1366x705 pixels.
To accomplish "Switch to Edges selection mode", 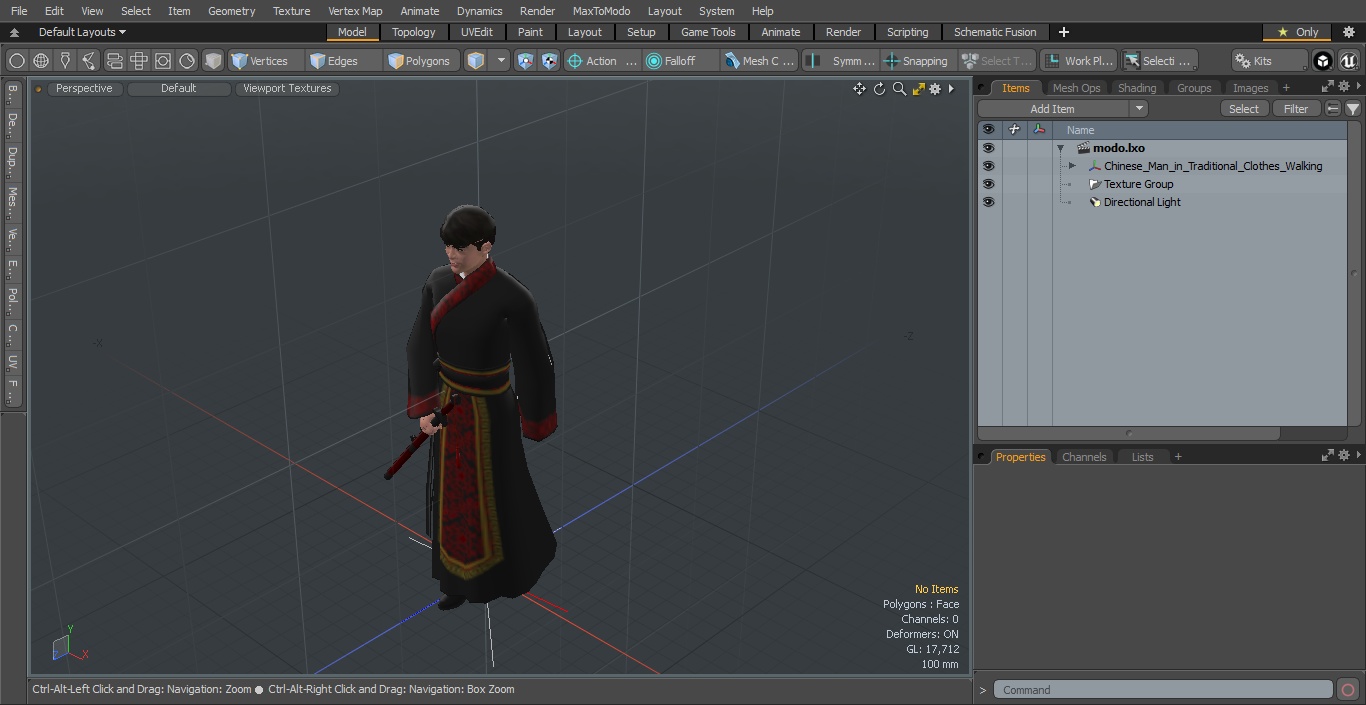I will point(344,61).
